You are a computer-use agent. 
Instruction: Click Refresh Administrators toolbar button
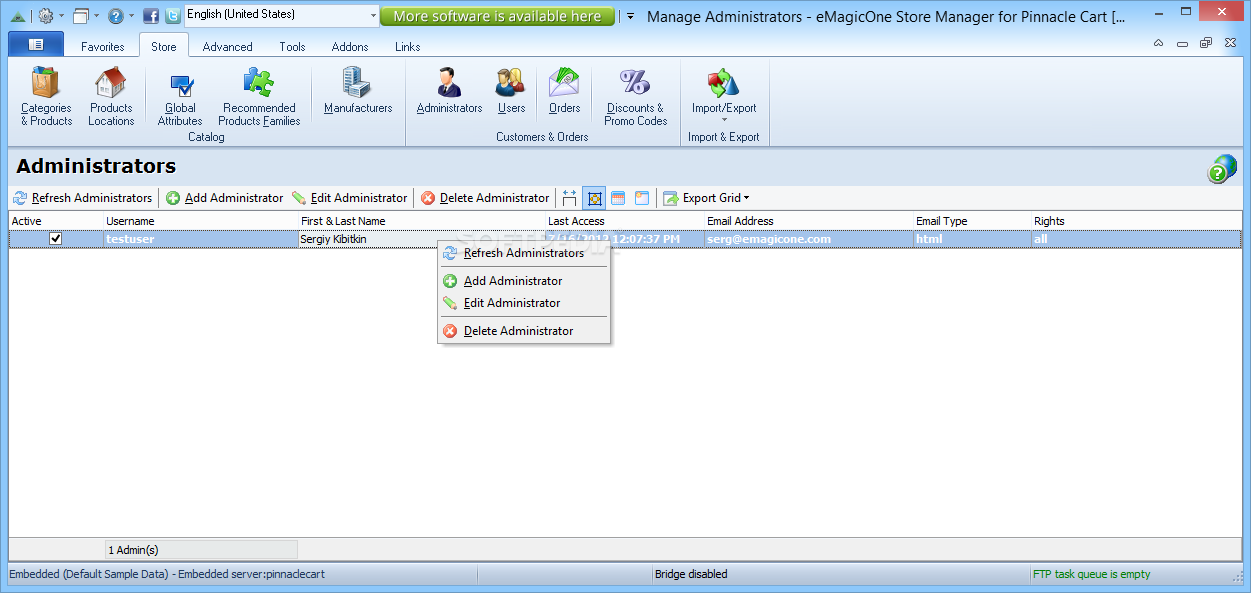click(x=83, y=198)
